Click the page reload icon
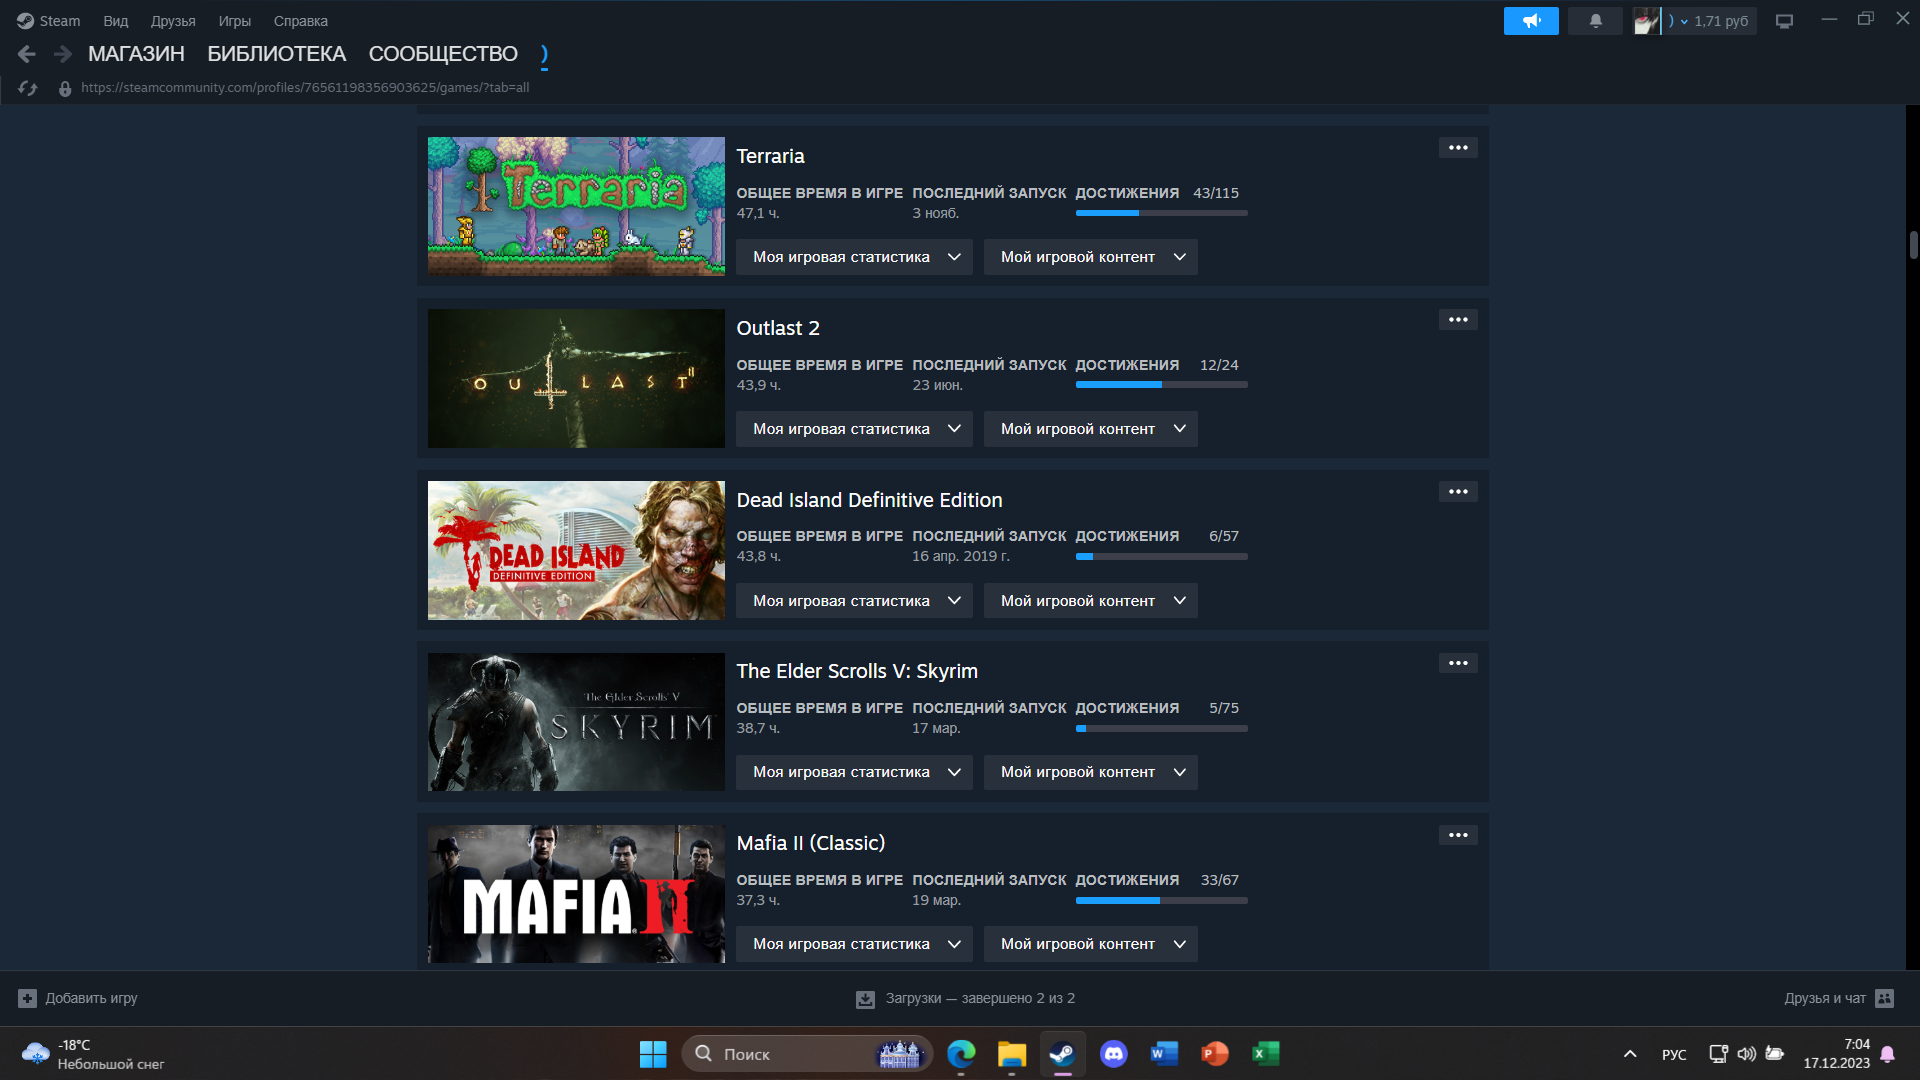This screenshot has width=1920, height=1080. click(28, 88)
